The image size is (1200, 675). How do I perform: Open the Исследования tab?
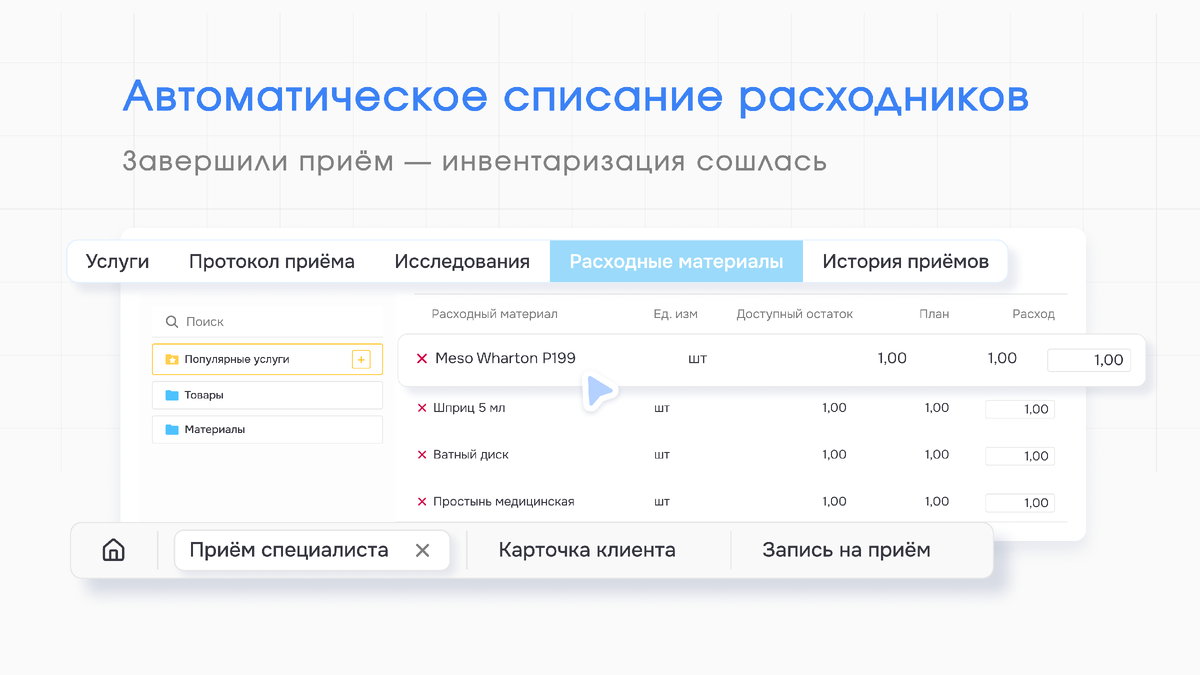(x=462, y=262)
